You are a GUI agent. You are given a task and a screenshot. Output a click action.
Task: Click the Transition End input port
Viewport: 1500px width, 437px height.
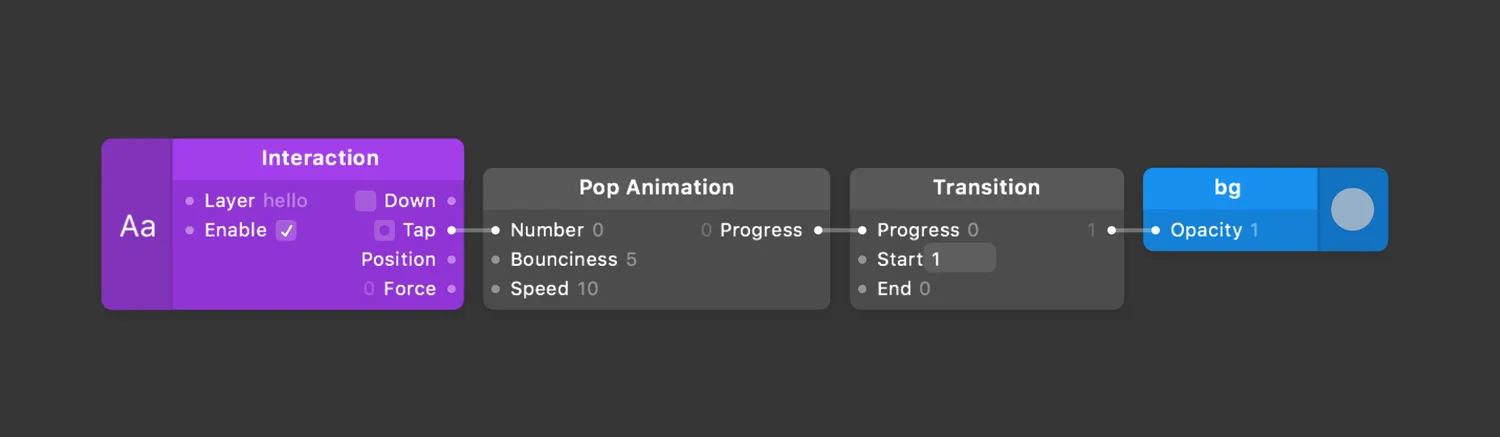point(862,289)
